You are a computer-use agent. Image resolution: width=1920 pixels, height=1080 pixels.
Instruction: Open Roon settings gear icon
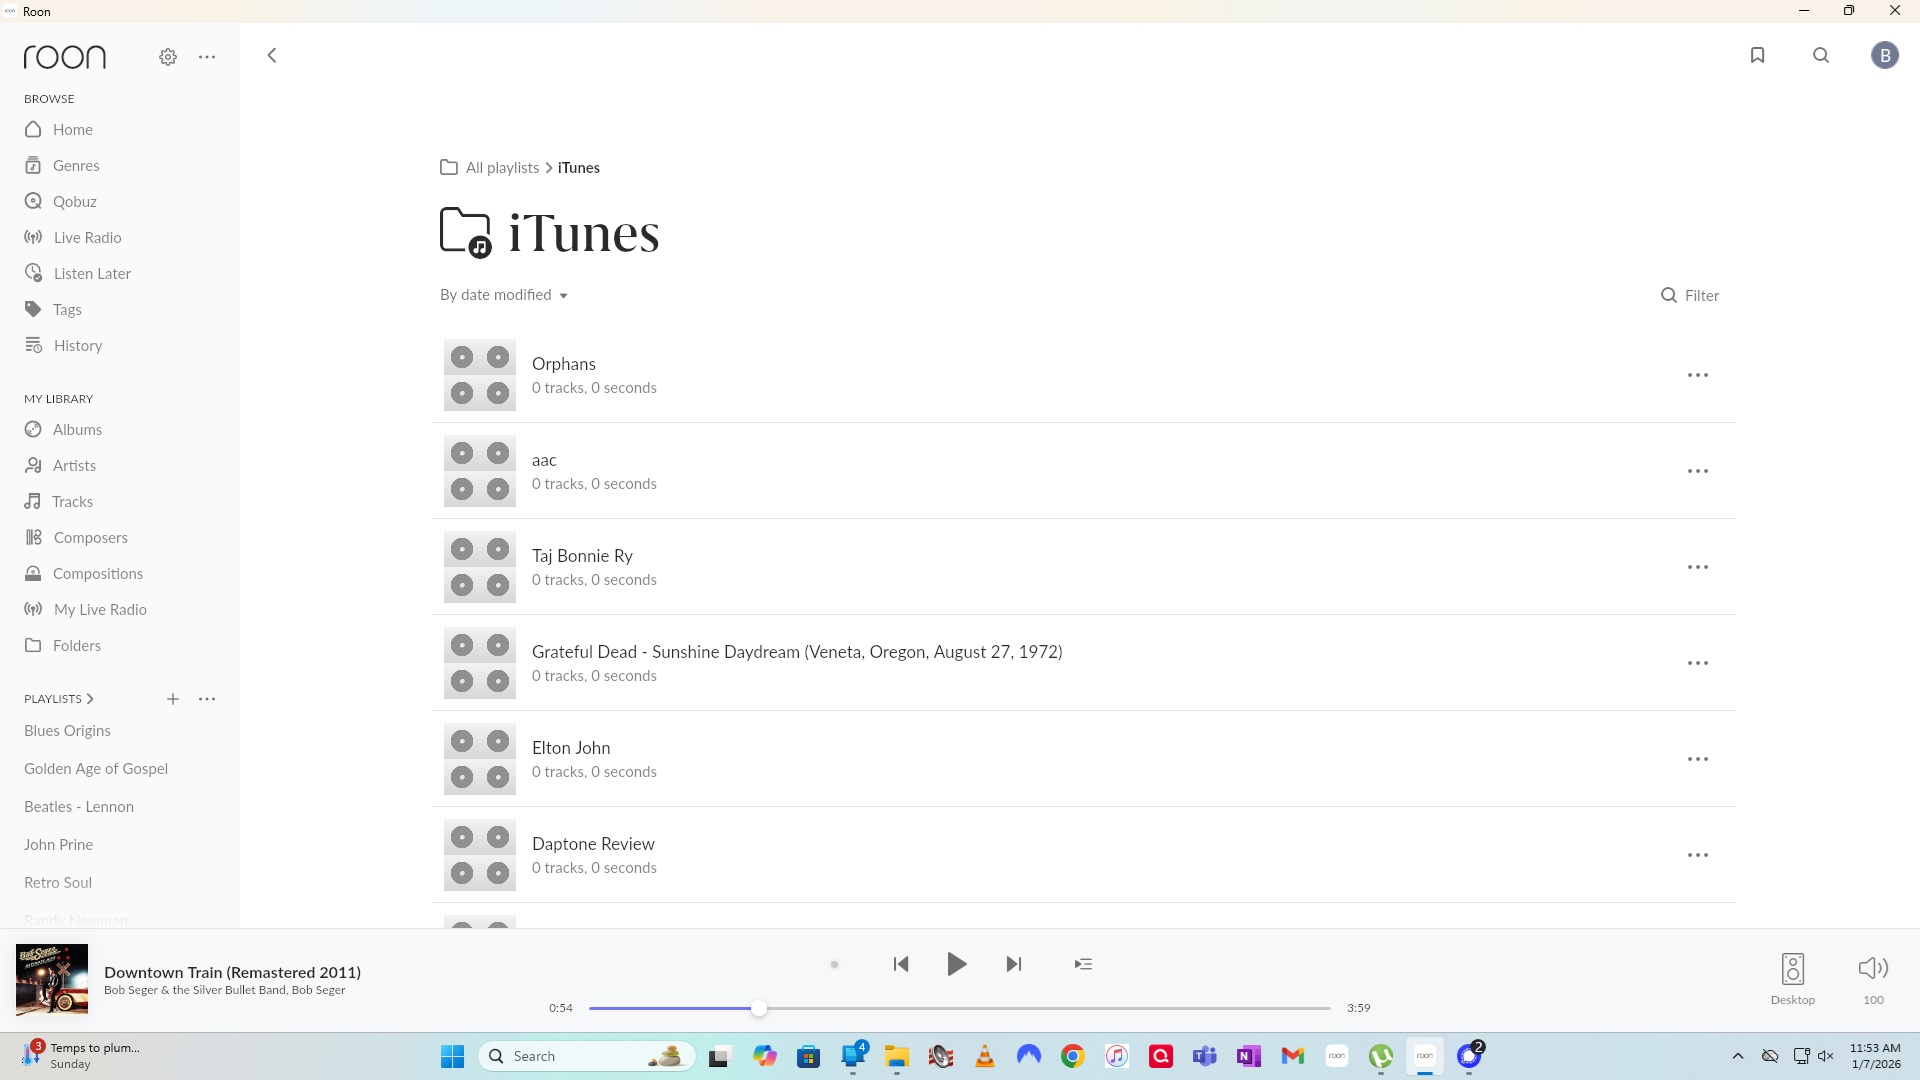[168, 57]
